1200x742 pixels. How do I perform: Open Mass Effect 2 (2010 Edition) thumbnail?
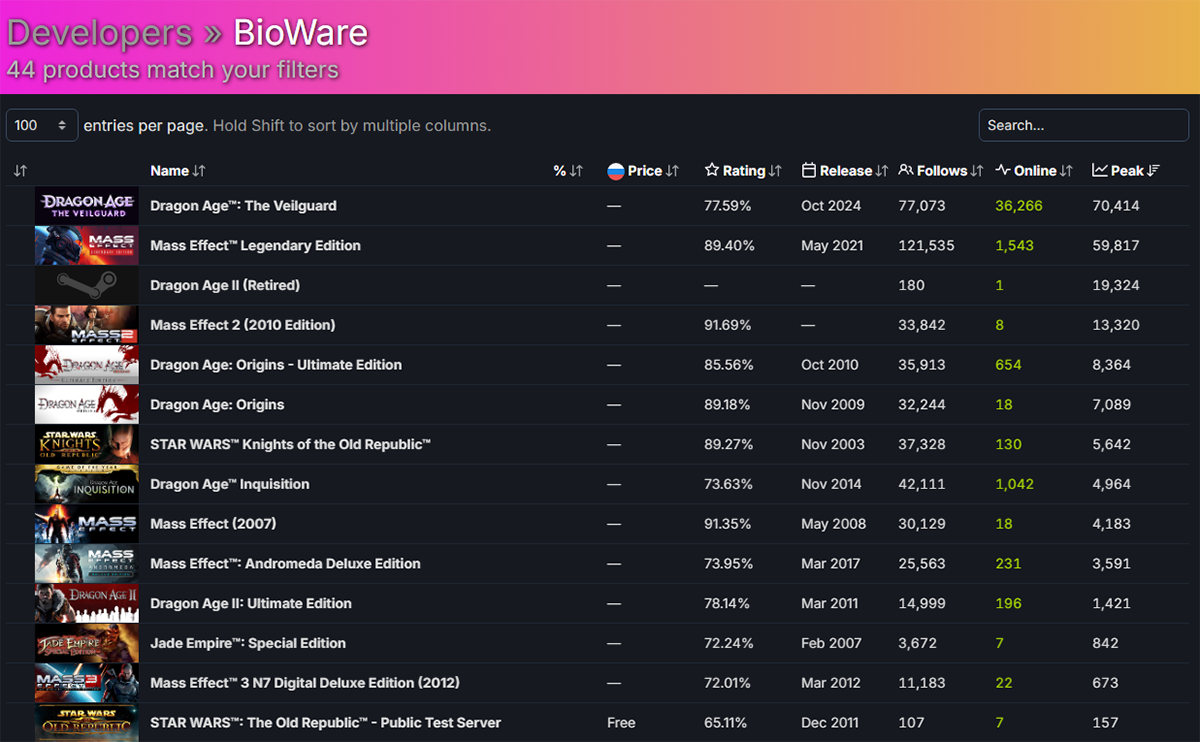coord(87,325)
